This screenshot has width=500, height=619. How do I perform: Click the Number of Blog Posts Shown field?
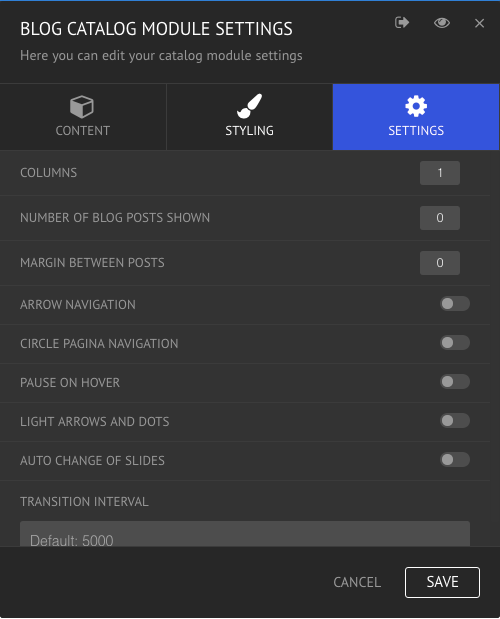440,218
